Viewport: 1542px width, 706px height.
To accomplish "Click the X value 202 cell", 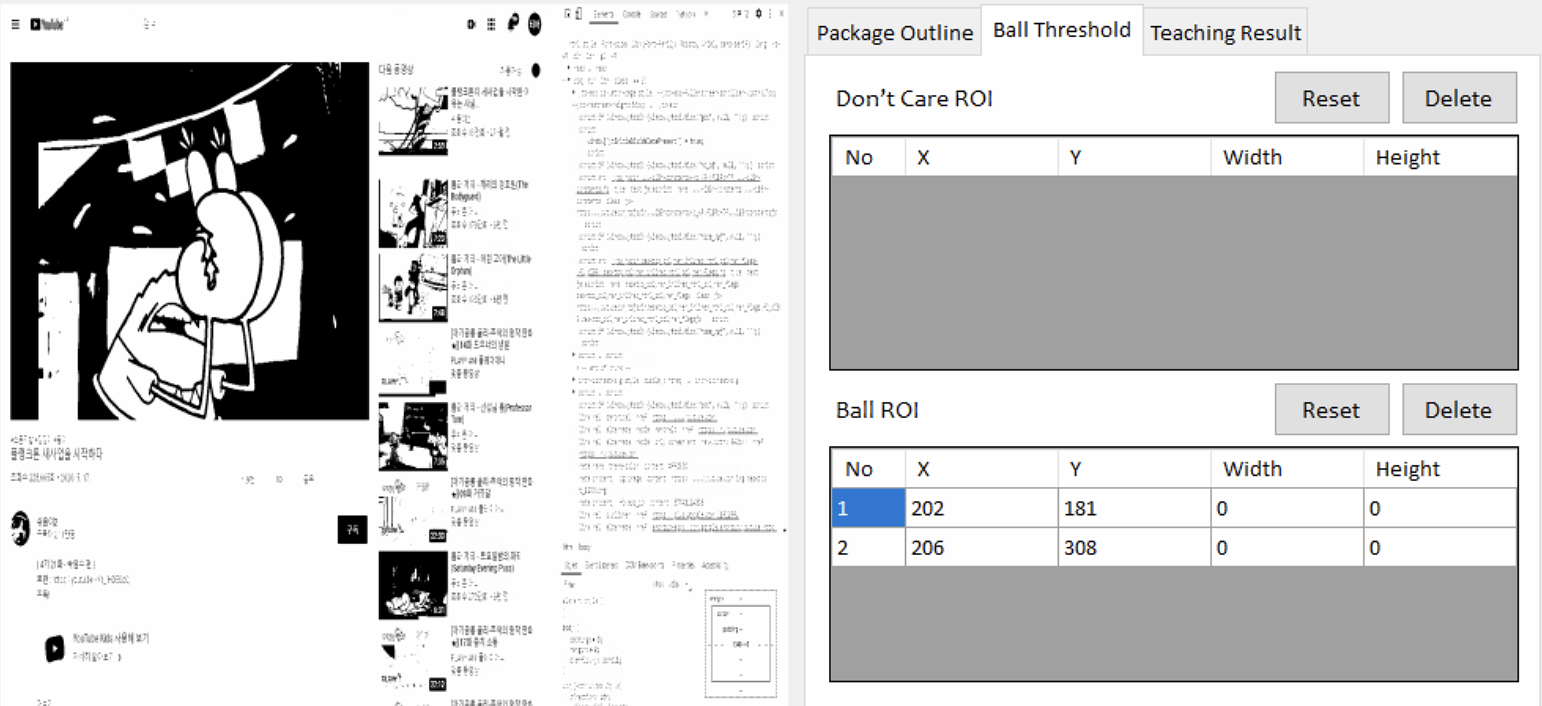I will pos(981,508).
